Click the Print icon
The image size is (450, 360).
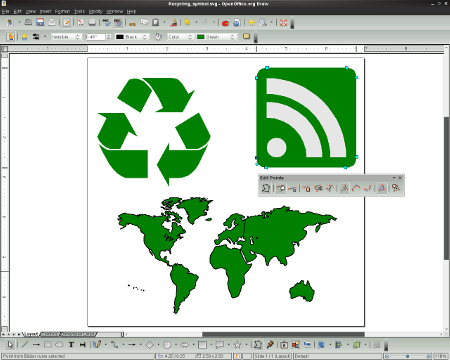92,22
